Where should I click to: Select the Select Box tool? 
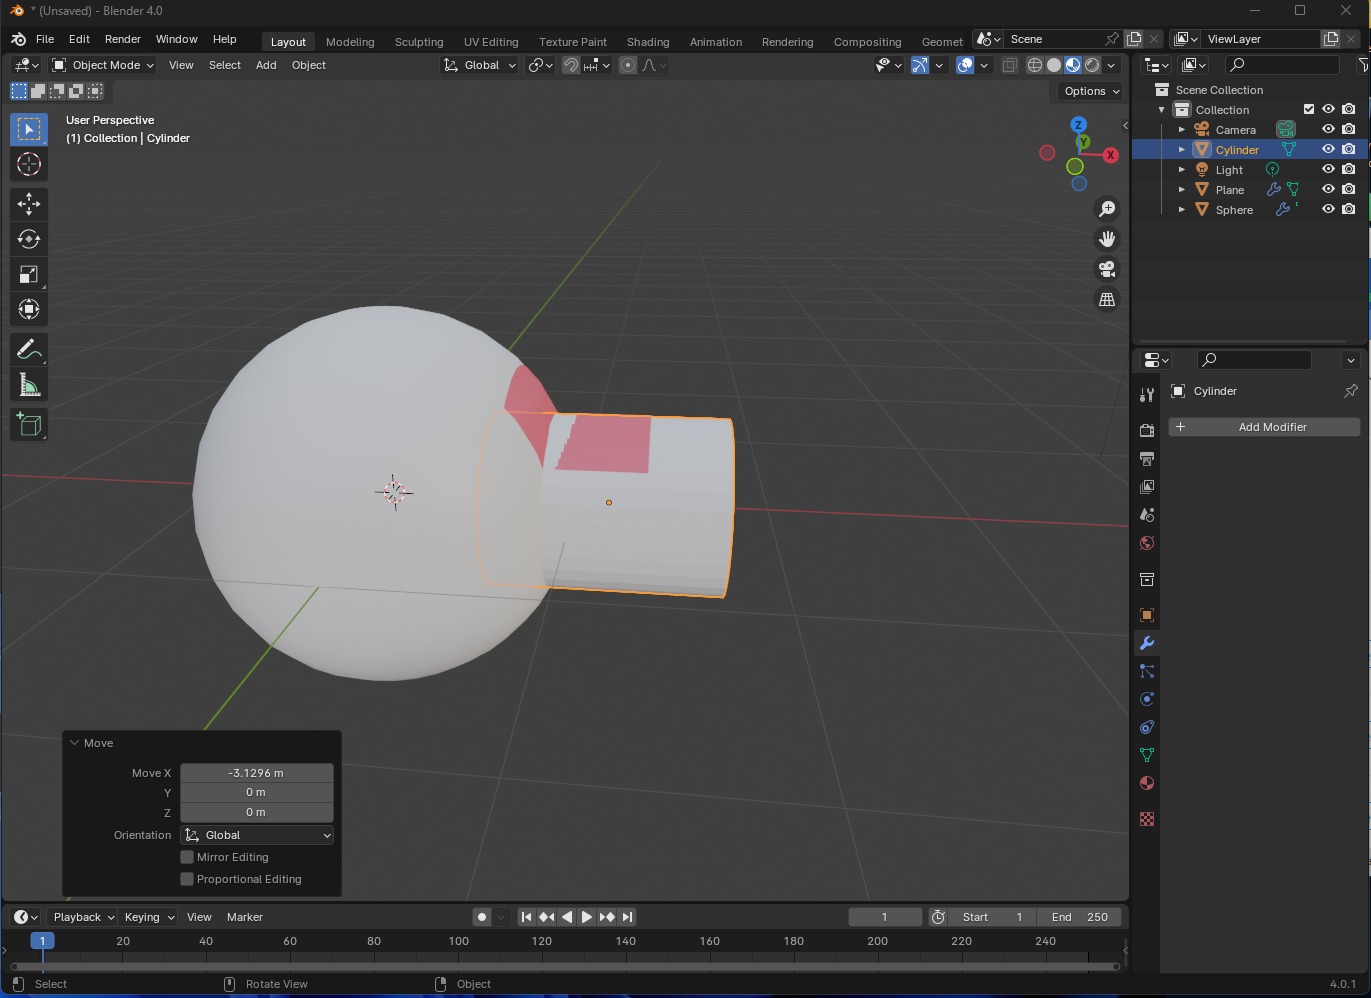tap(29, 129)
